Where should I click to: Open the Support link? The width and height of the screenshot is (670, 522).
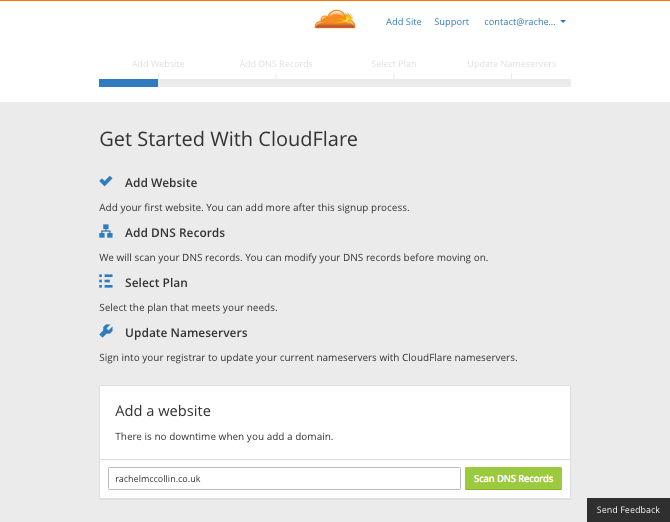[x=451, y=22]
